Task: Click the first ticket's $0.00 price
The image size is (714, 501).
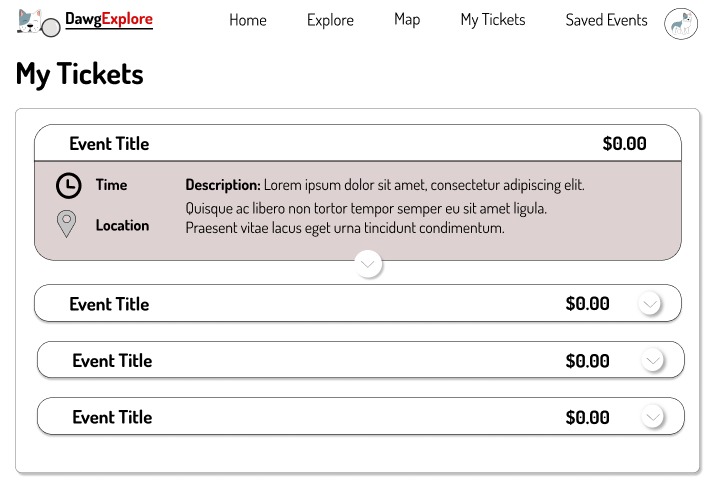Action: coord(624,144)
